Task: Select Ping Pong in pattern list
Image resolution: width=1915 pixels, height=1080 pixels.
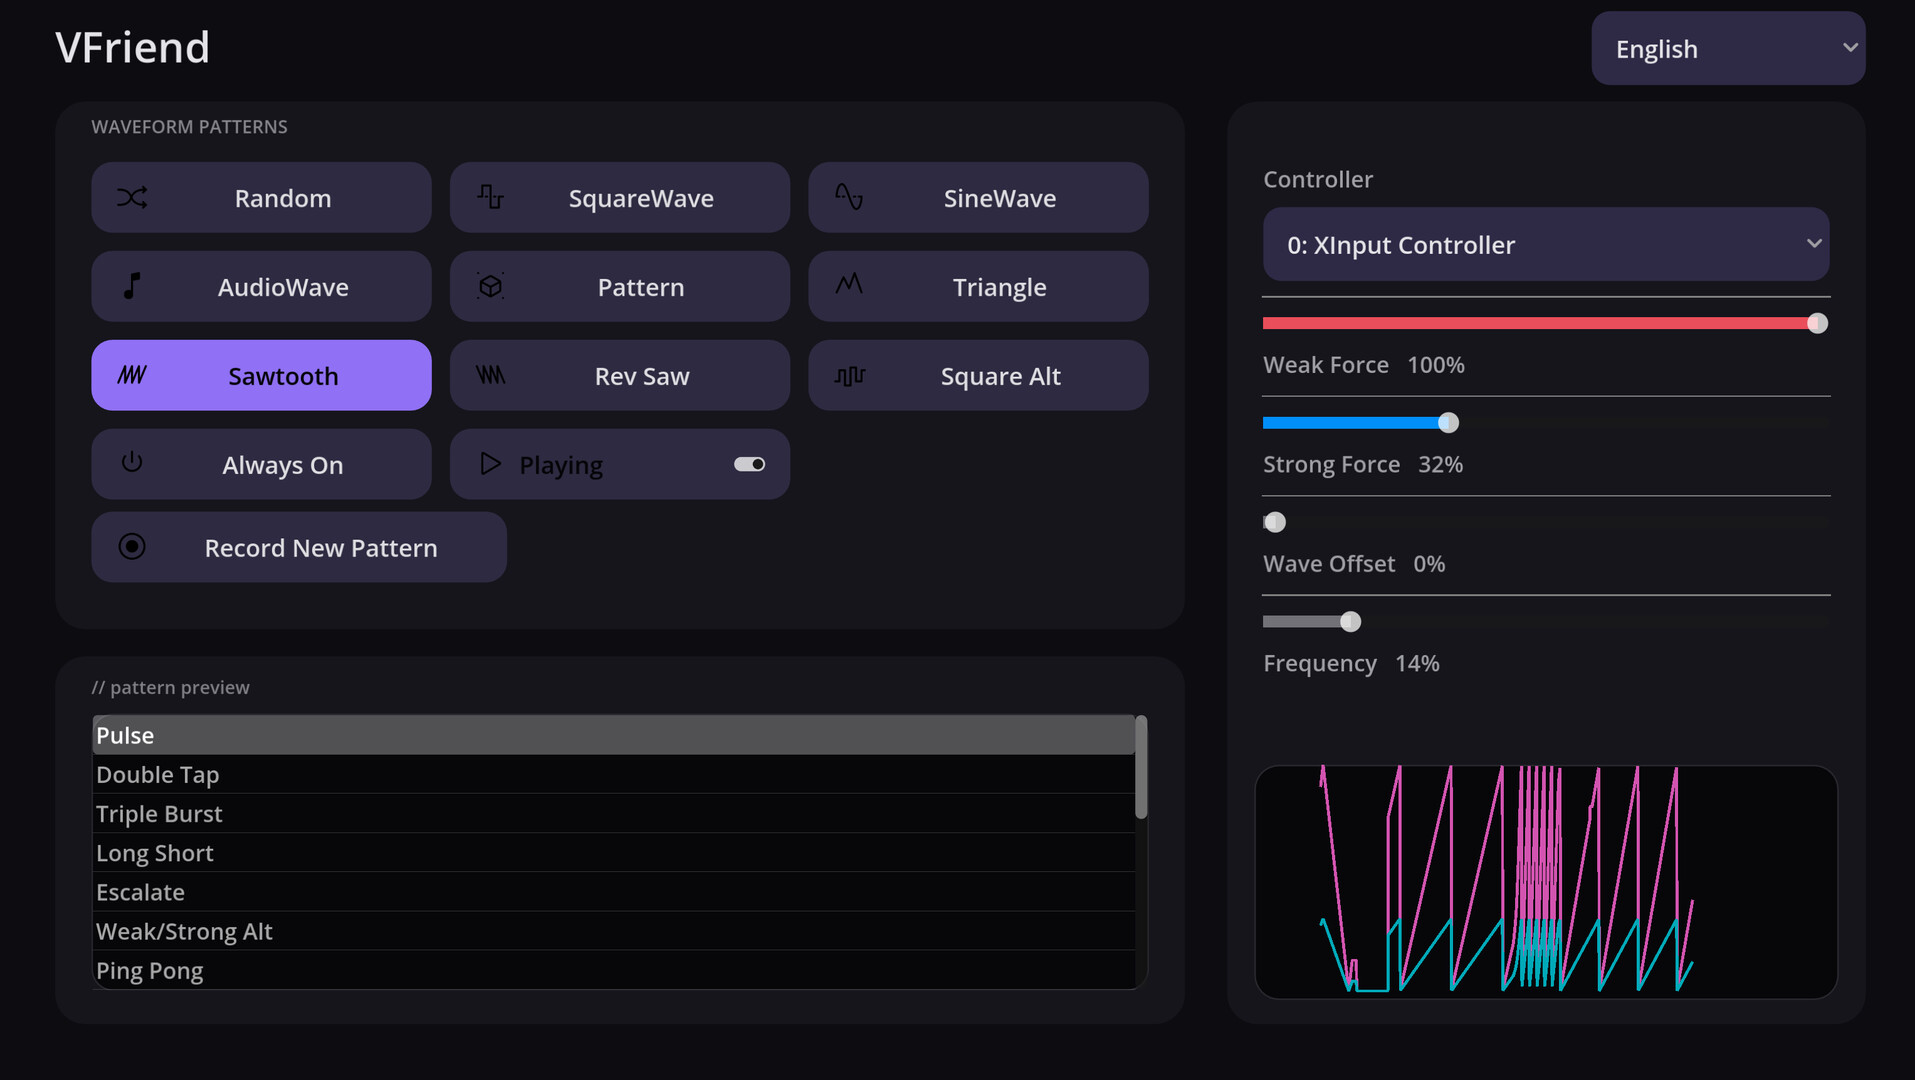Action: click(614, 970)
